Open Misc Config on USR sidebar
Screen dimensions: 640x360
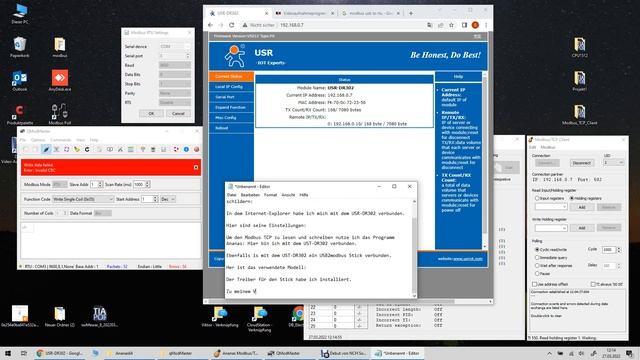pos(231,118)
